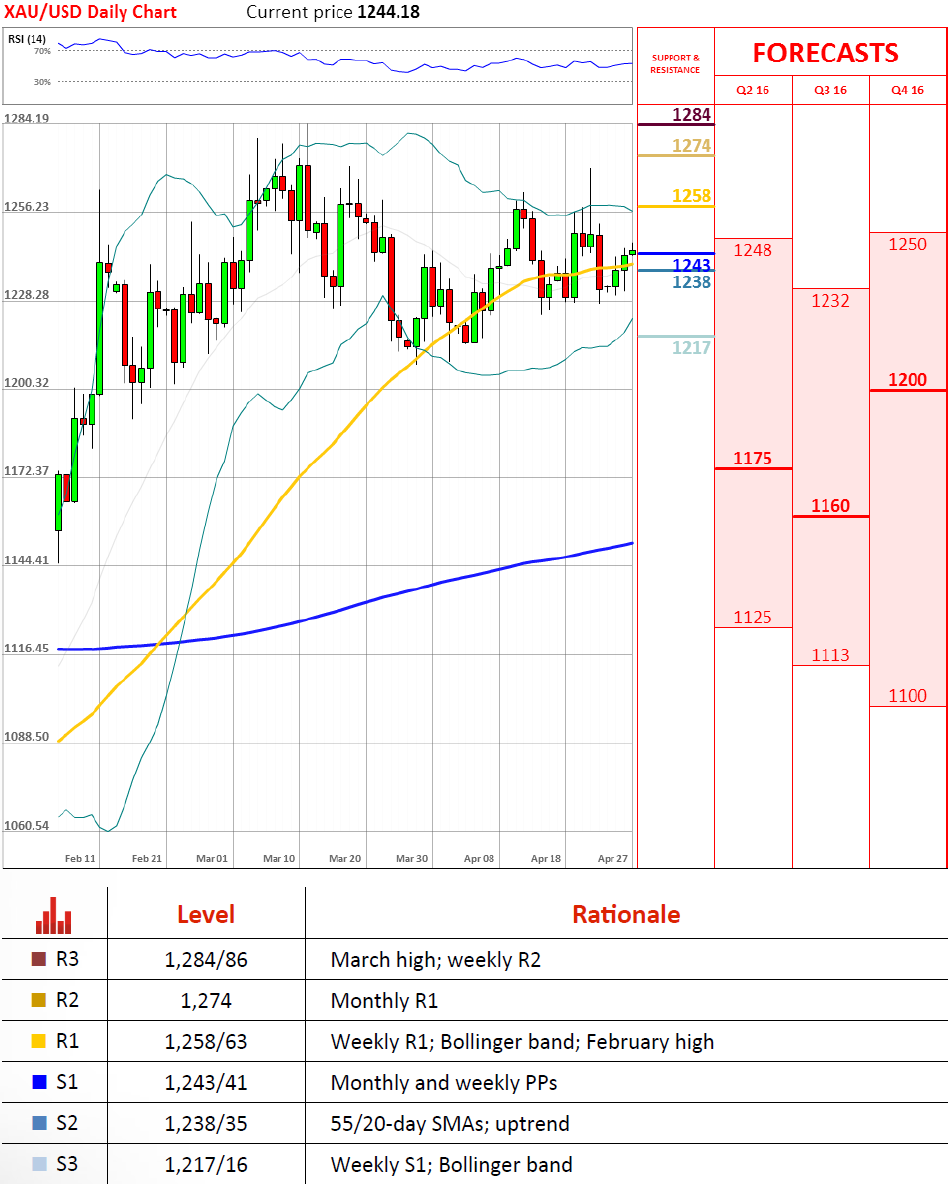952x1184 pixels.
Task: Click the 1274 resistance level
Action: (692, 146)
